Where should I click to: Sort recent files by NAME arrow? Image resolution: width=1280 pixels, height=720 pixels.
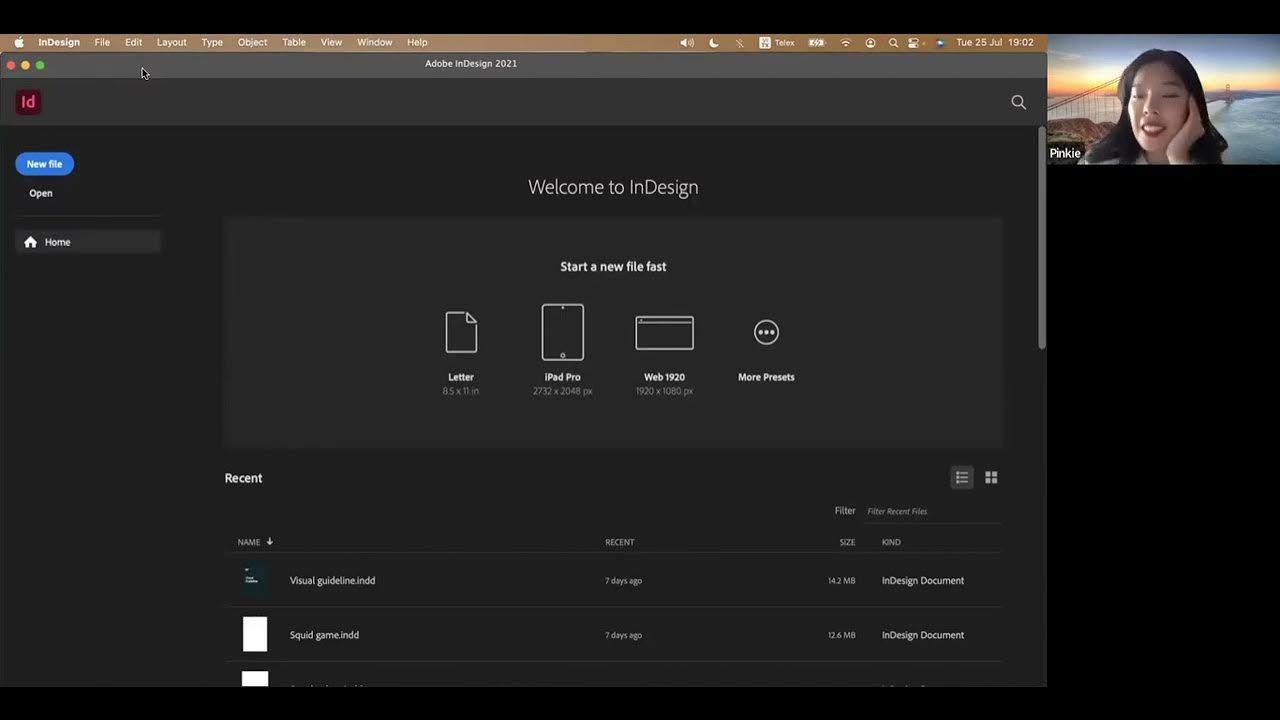[270, 541]
